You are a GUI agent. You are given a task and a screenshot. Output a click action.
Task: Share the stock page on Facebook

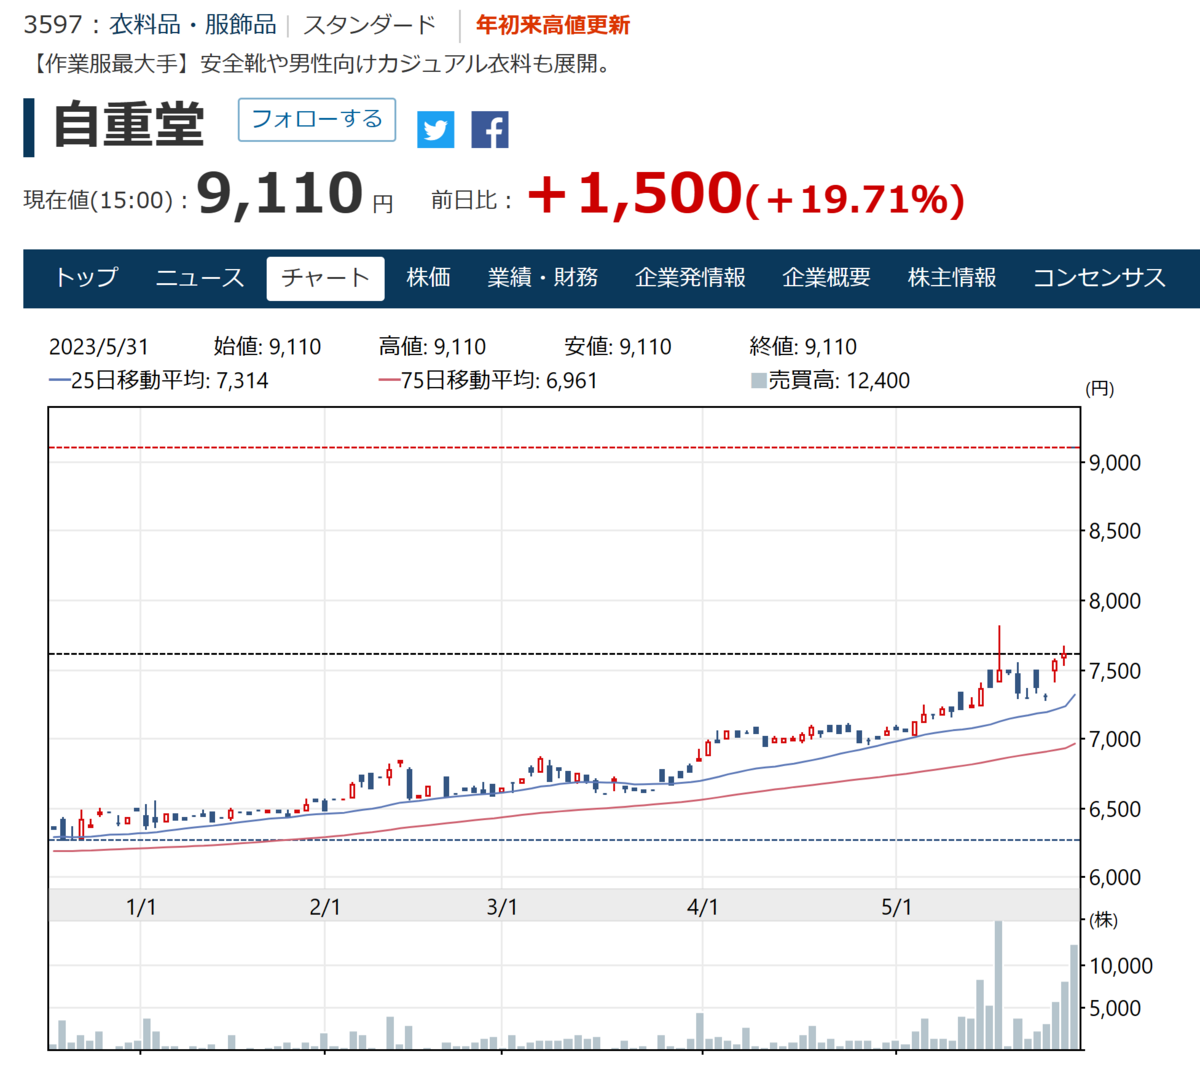490,130
